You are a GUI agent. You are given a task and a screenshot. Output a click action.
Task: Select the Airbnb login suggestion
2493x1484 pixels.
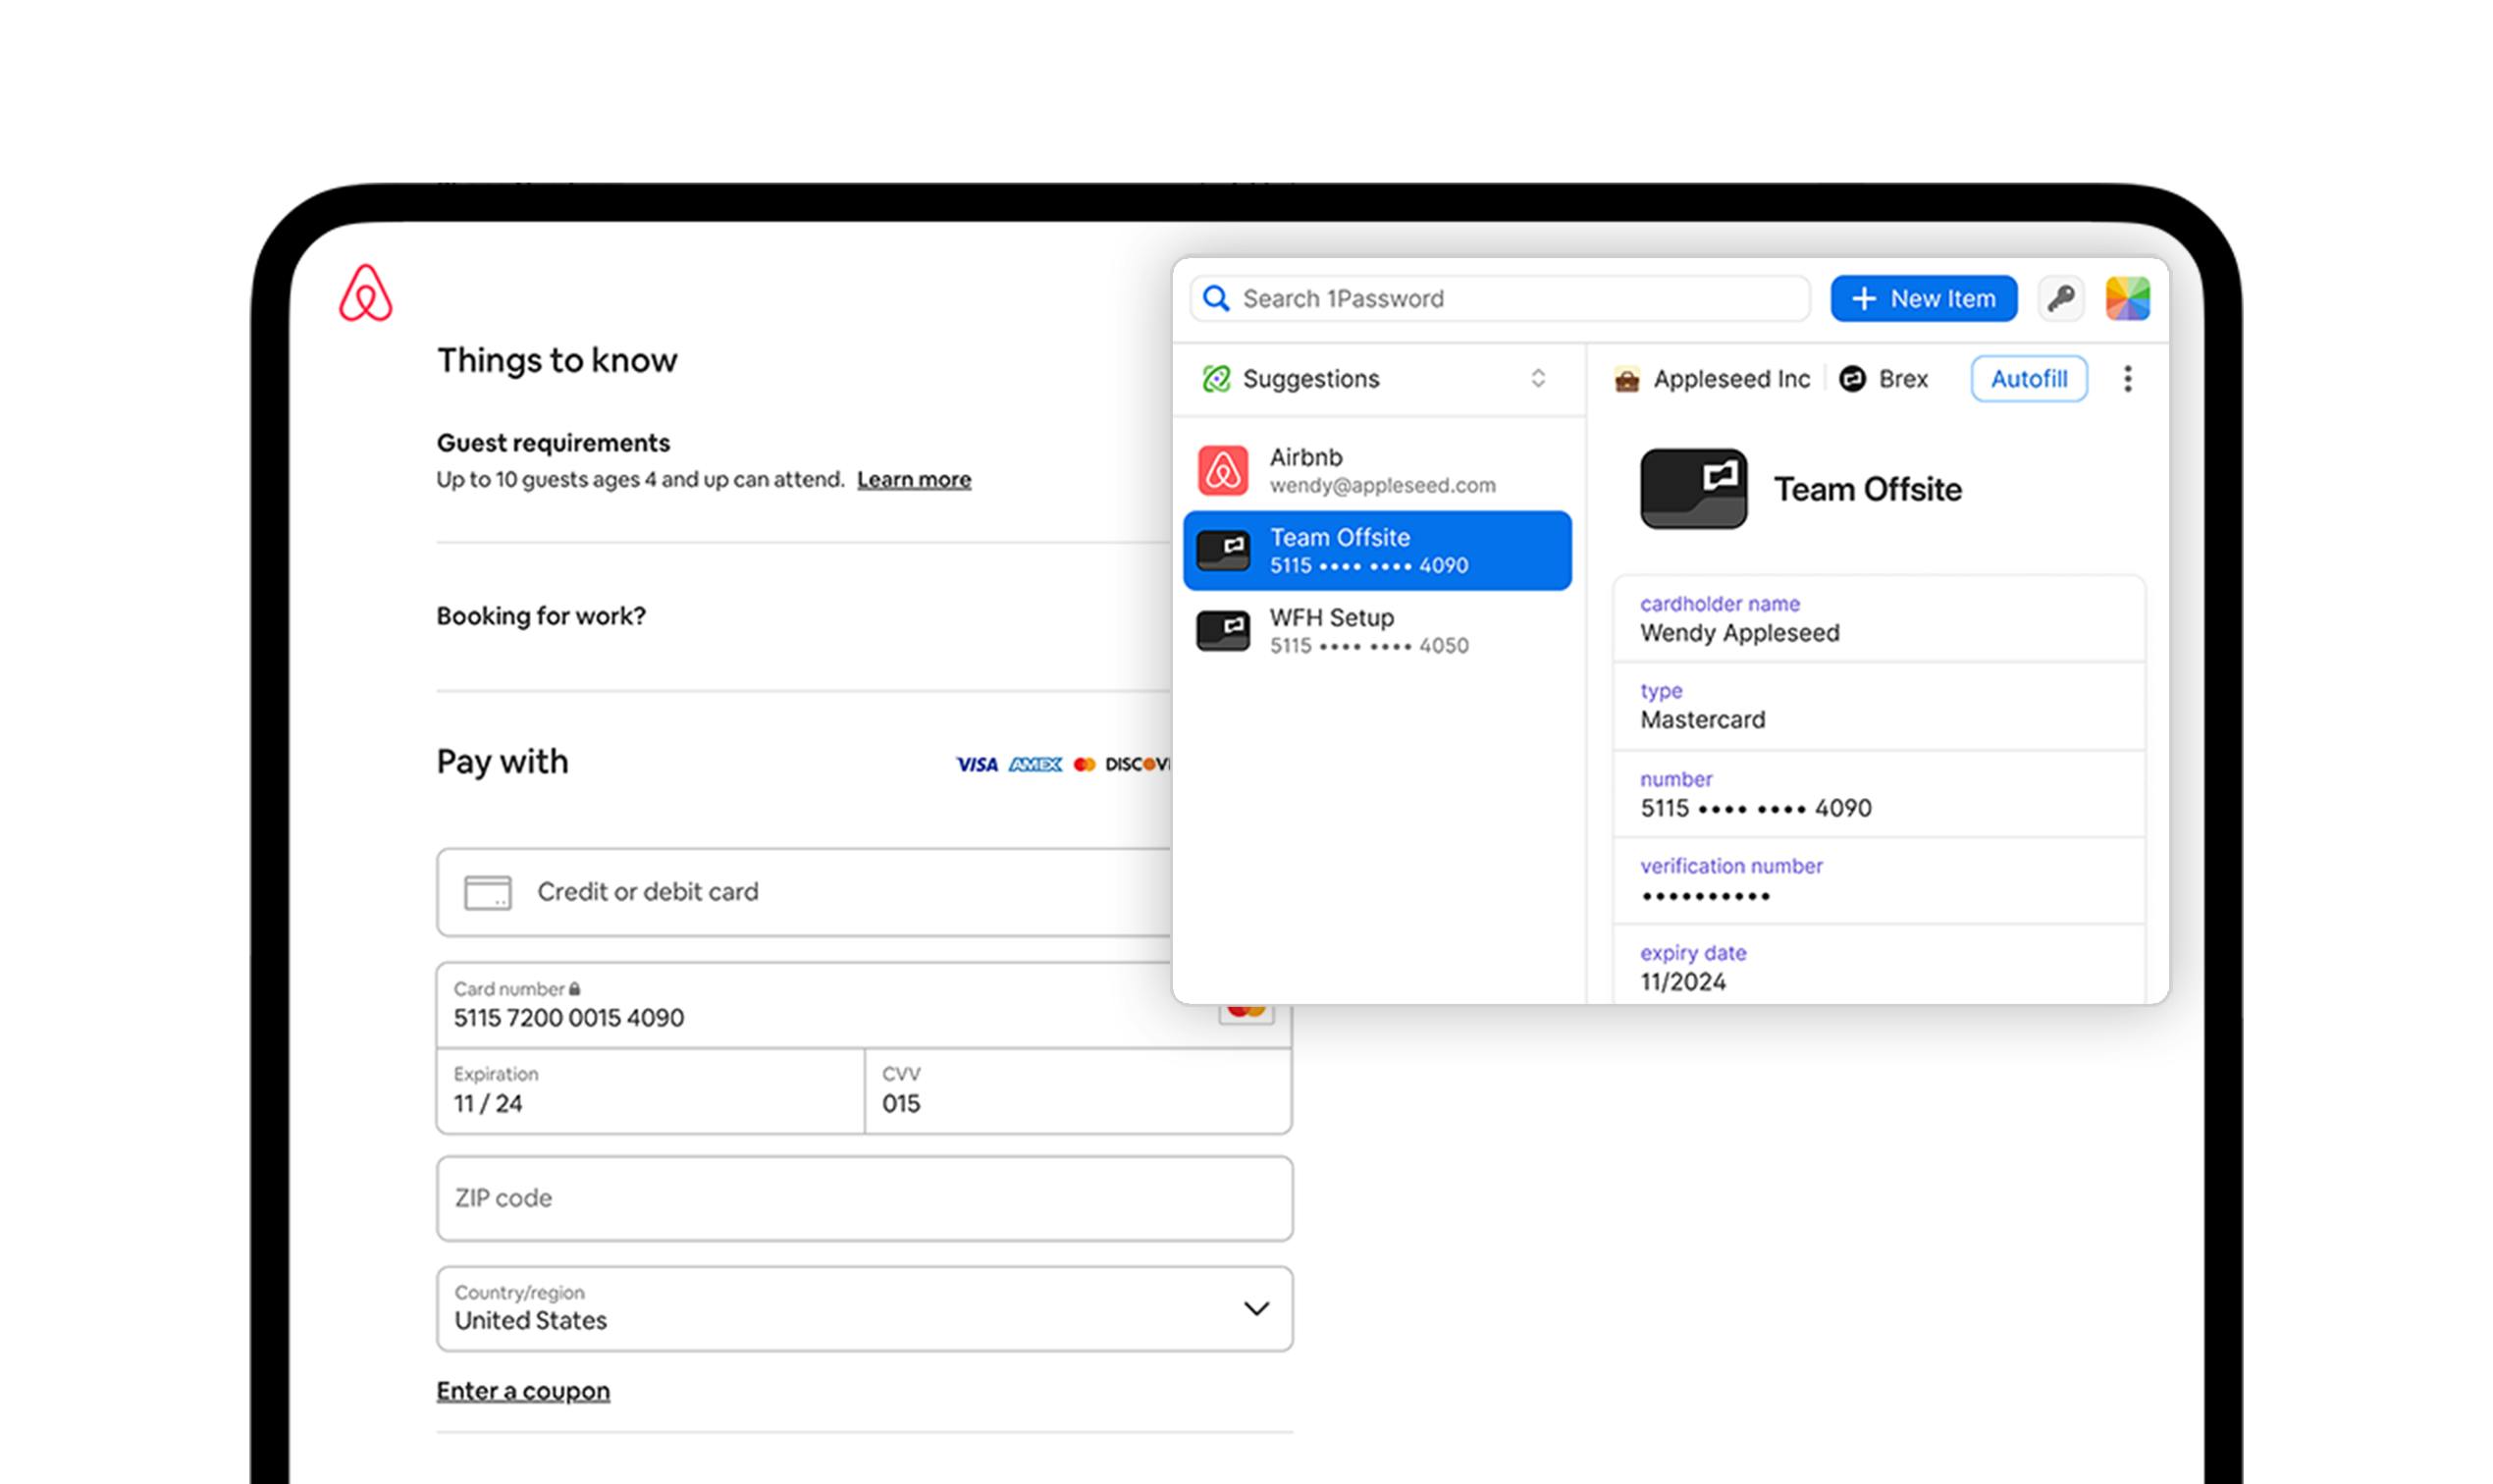click(x=1377, y=471)
